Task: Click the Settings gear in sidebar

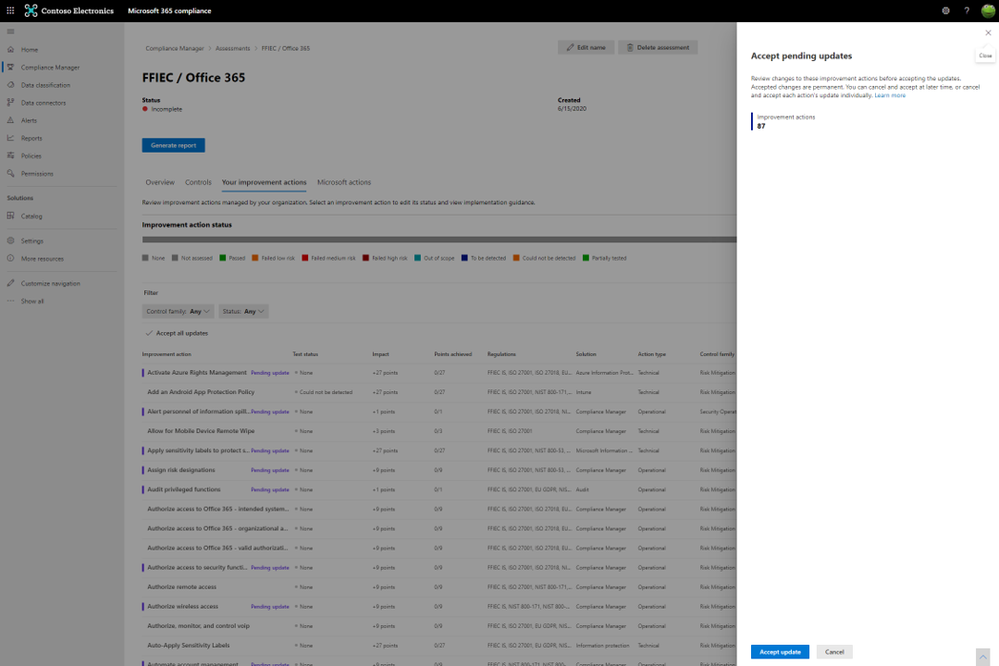Action: (11, 241)
